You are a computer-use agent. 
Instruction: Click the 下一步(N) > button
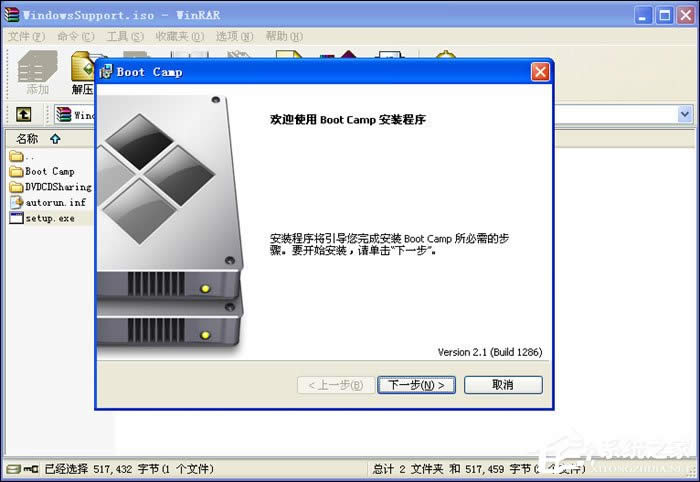[417, 385]
